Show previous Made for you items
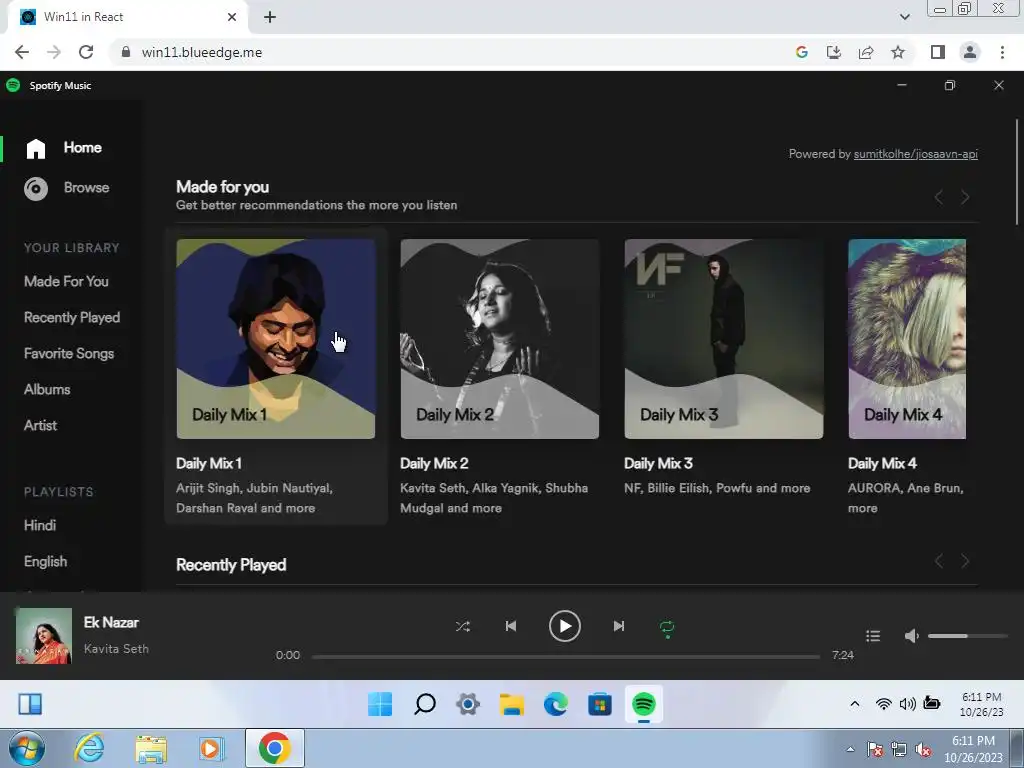 point(938,197)
